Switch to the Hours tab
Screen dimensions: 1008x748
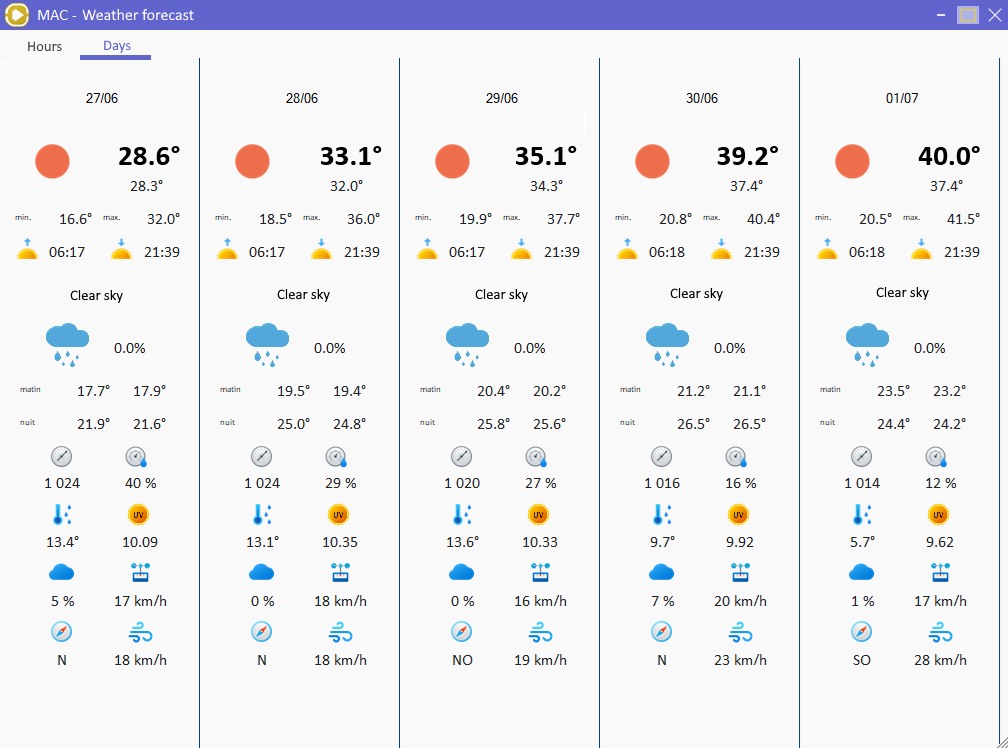click(44, 46)
